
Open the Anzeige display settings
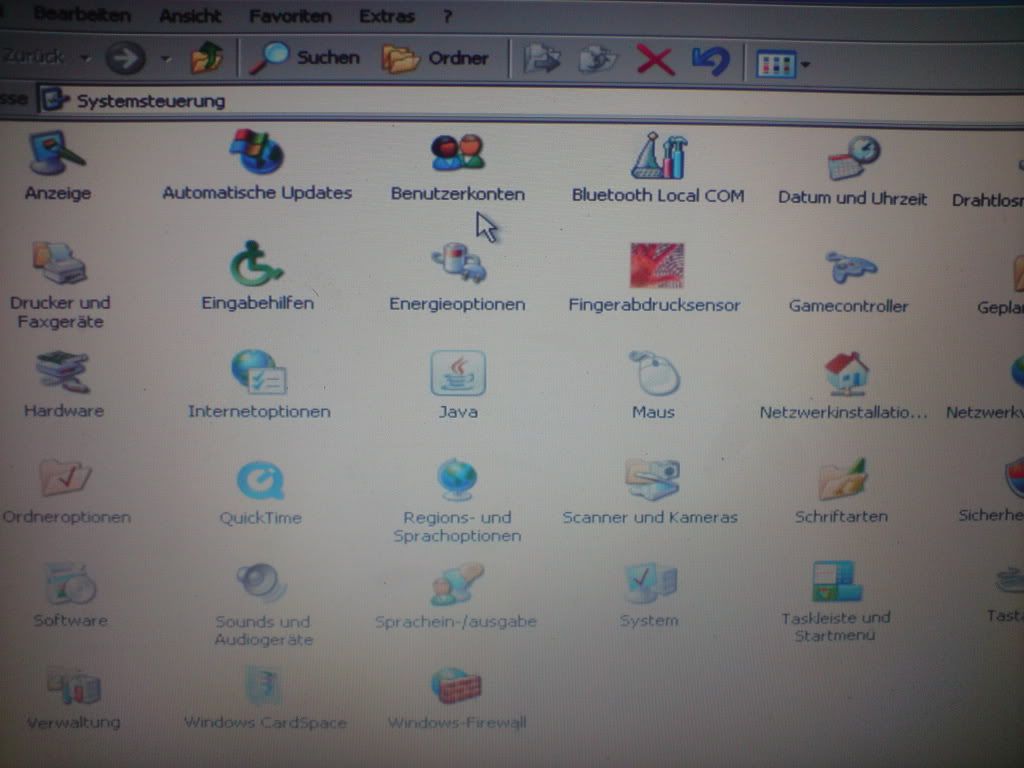click(x=57, y=166)
